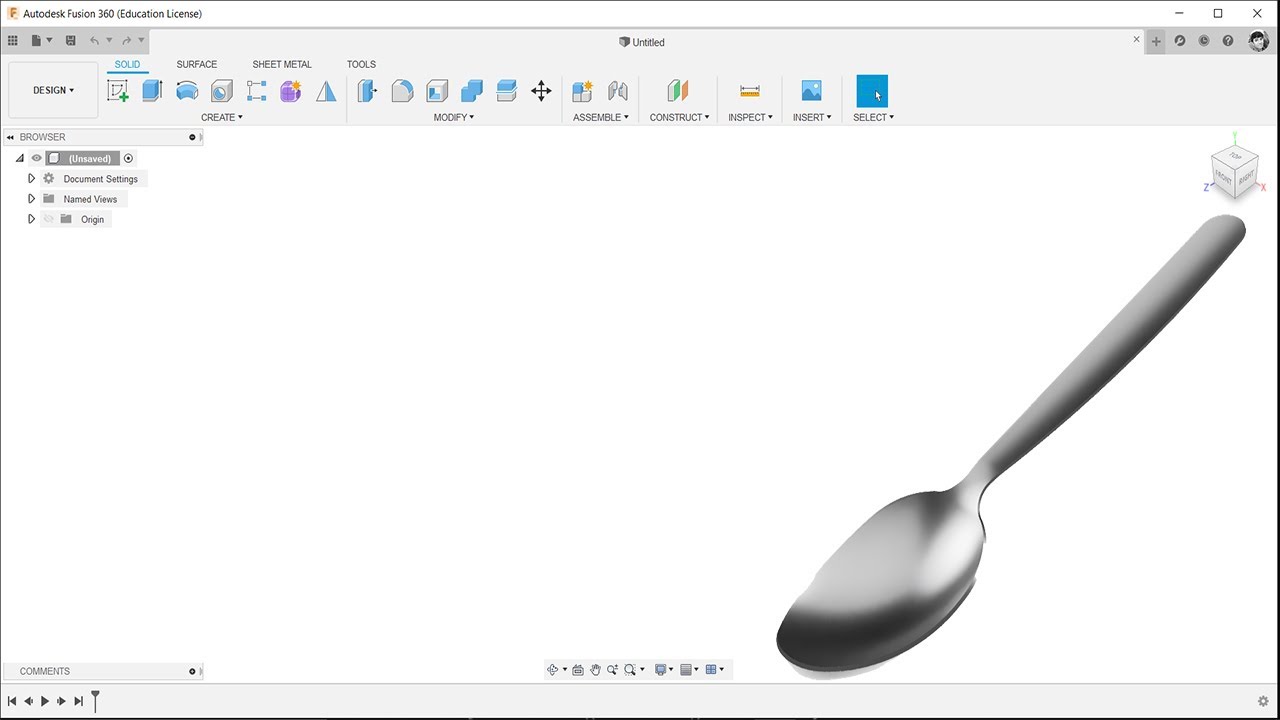Click the timeline Play button

45,701
